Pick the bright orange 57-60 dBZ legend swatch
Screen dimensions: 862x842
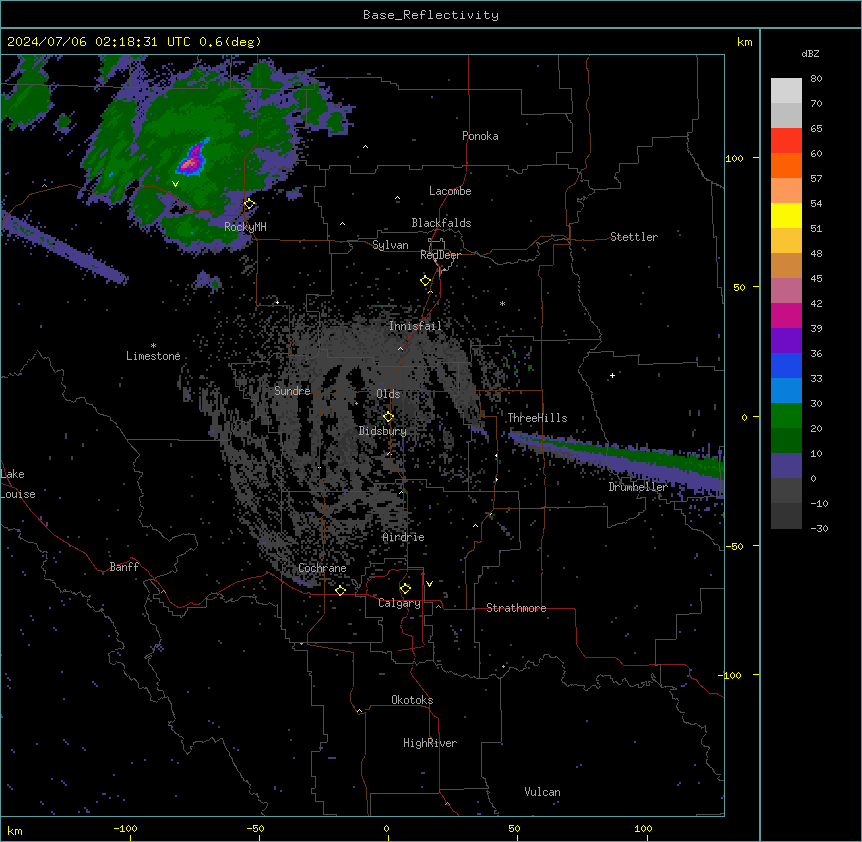[786, 165]
